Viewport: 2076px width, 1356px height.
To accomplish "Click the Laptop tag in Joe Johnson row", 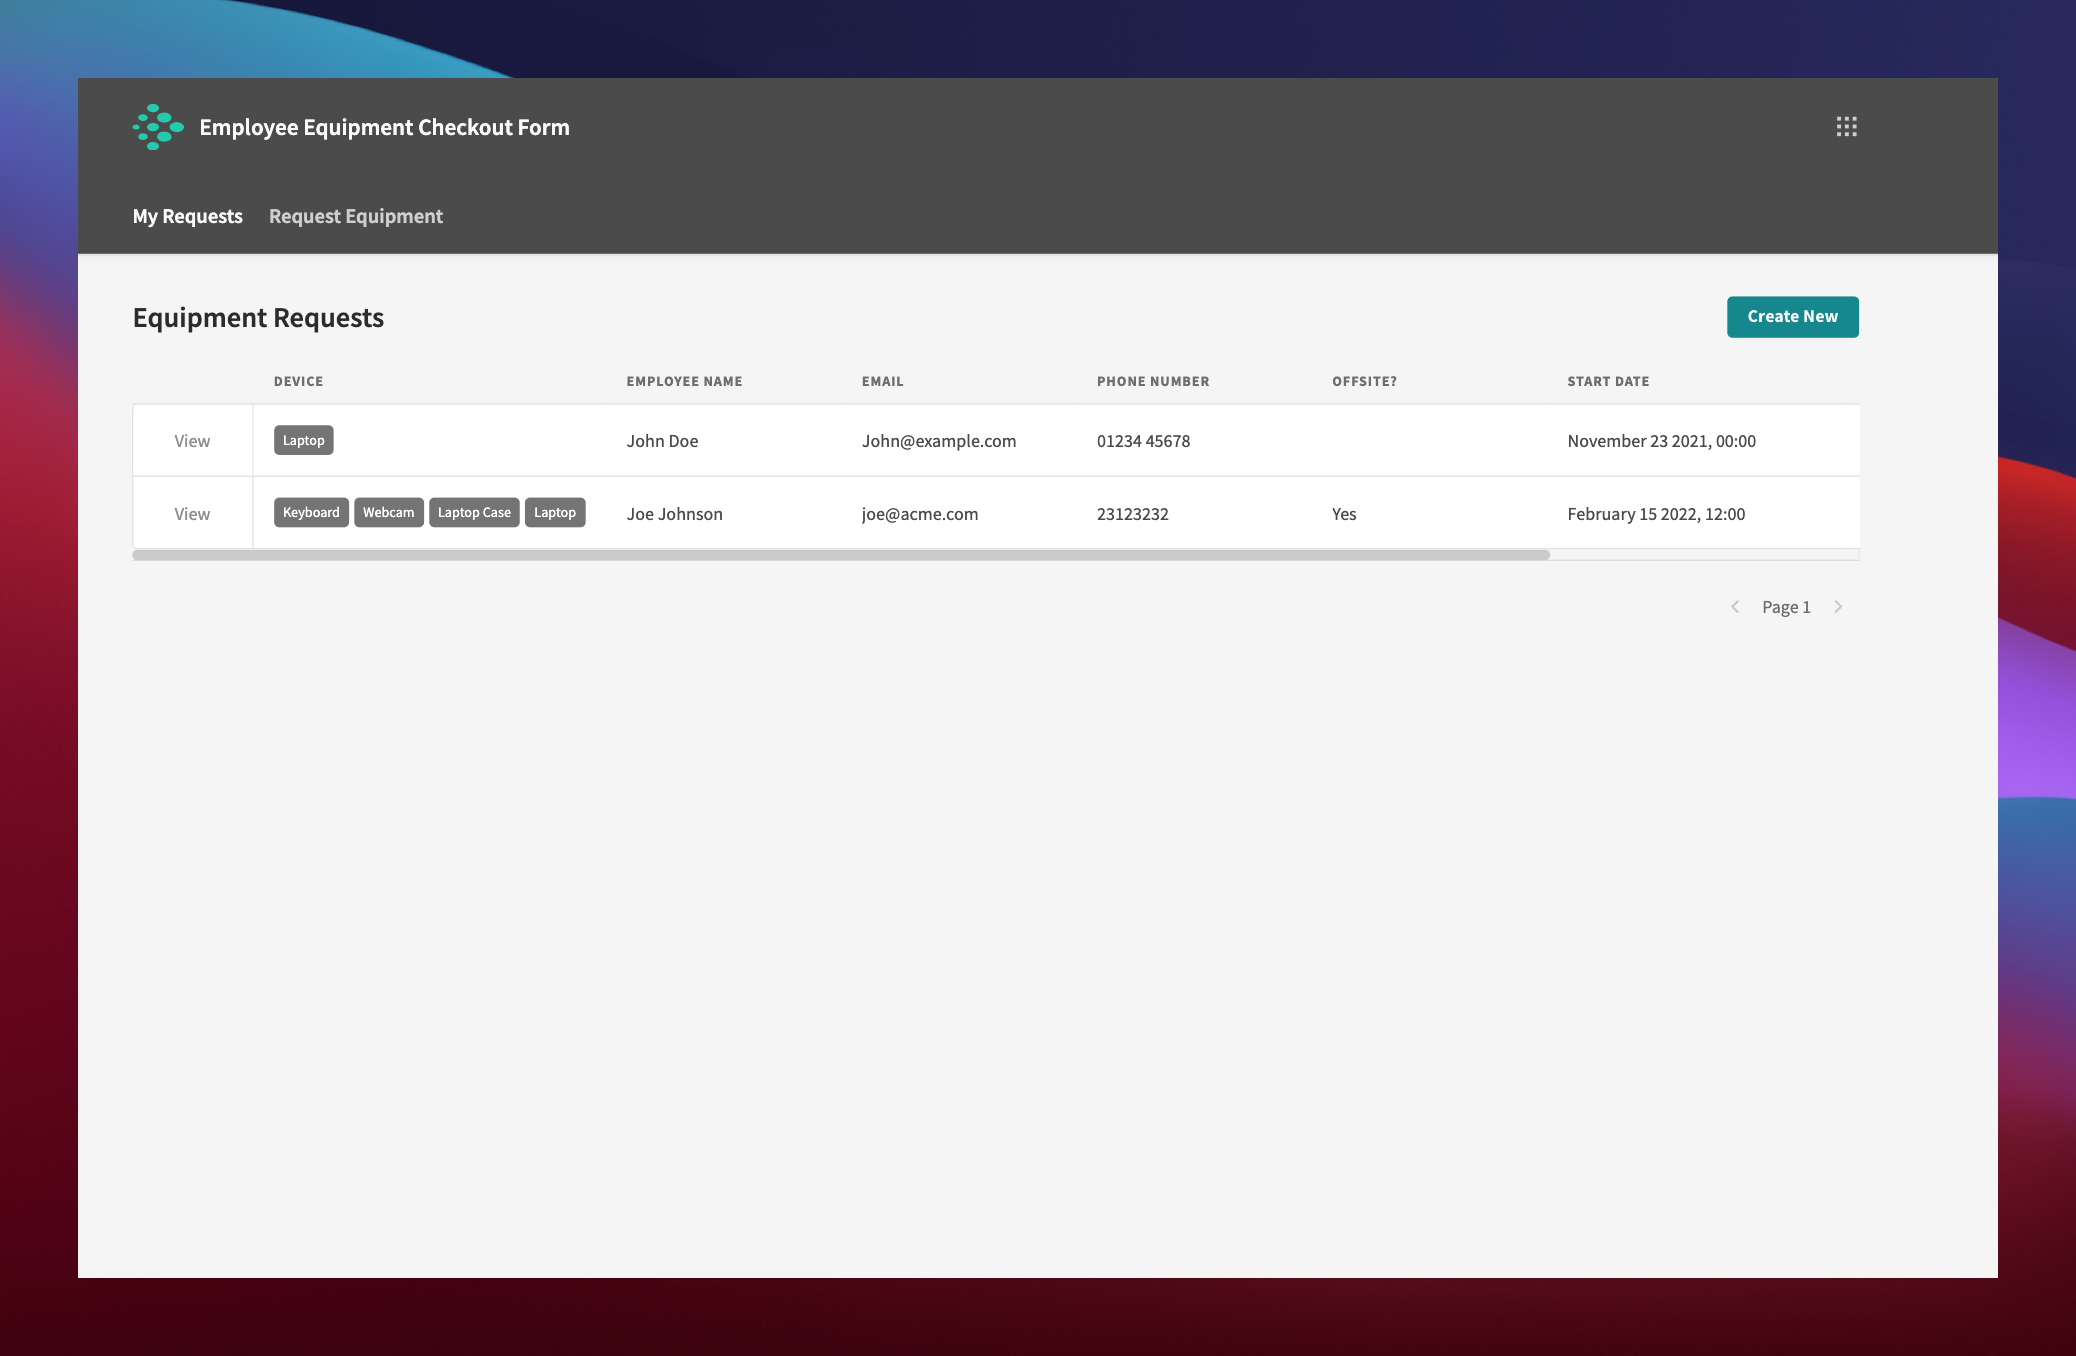I will 555,512.
